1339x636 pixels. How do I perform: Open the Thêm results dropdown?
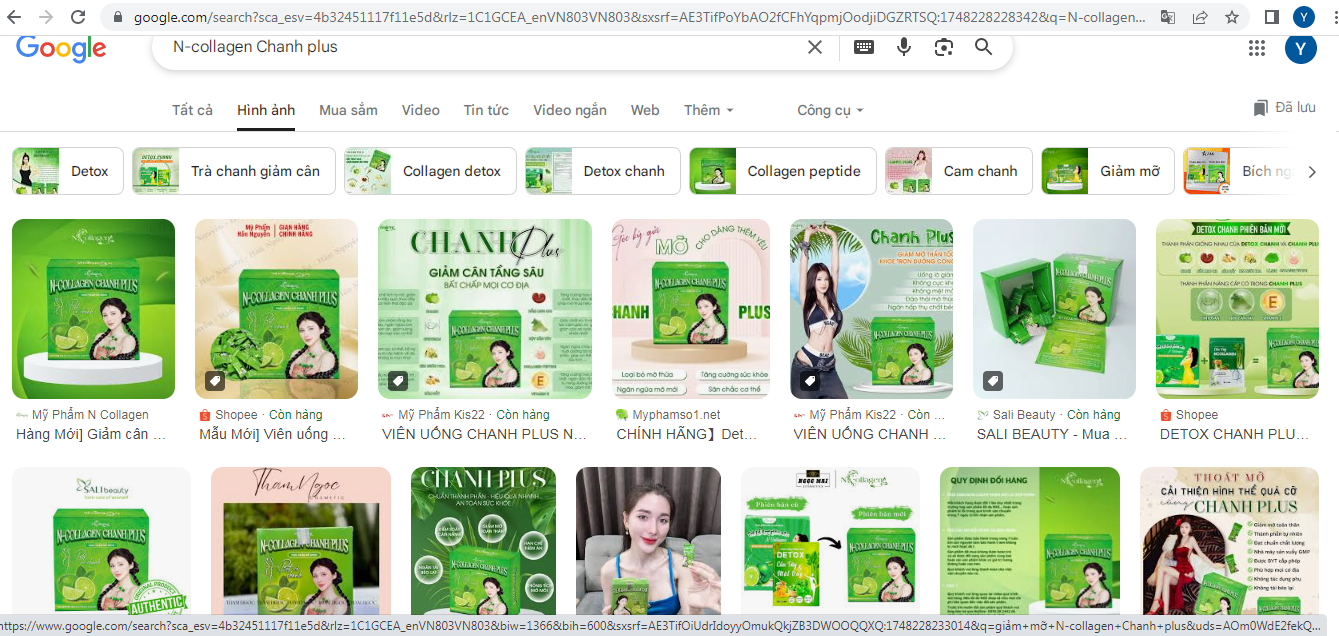point(708,110)
